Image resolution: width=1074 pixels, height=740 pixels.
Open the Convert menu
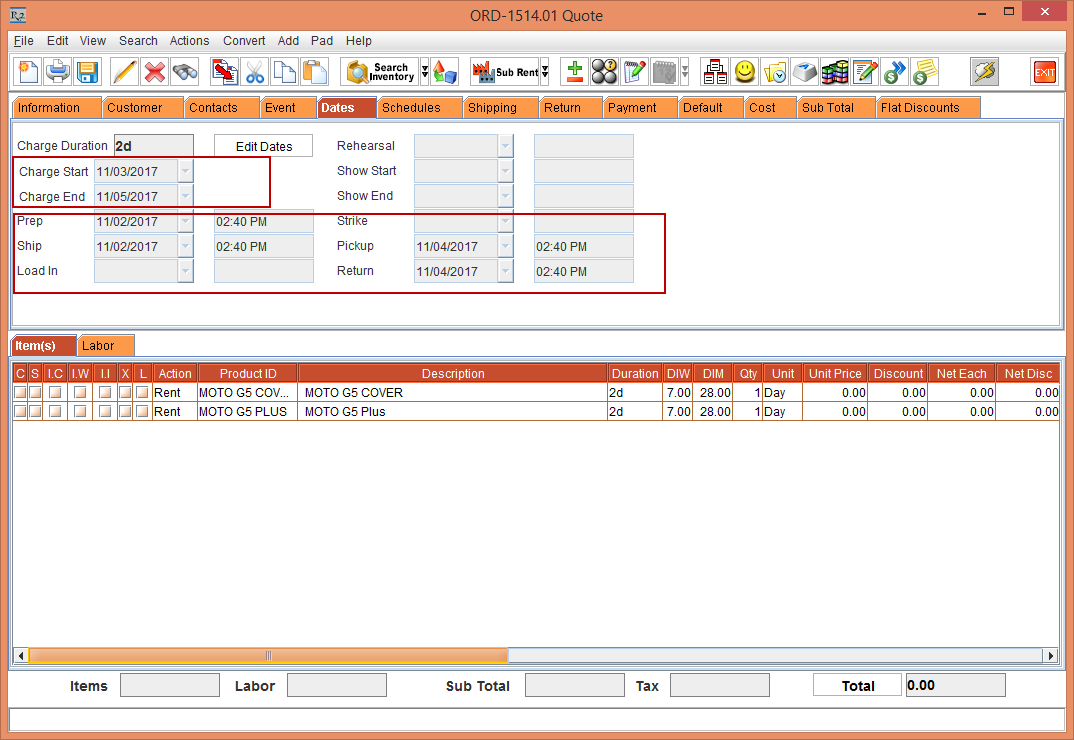click(x=244, y=41)
